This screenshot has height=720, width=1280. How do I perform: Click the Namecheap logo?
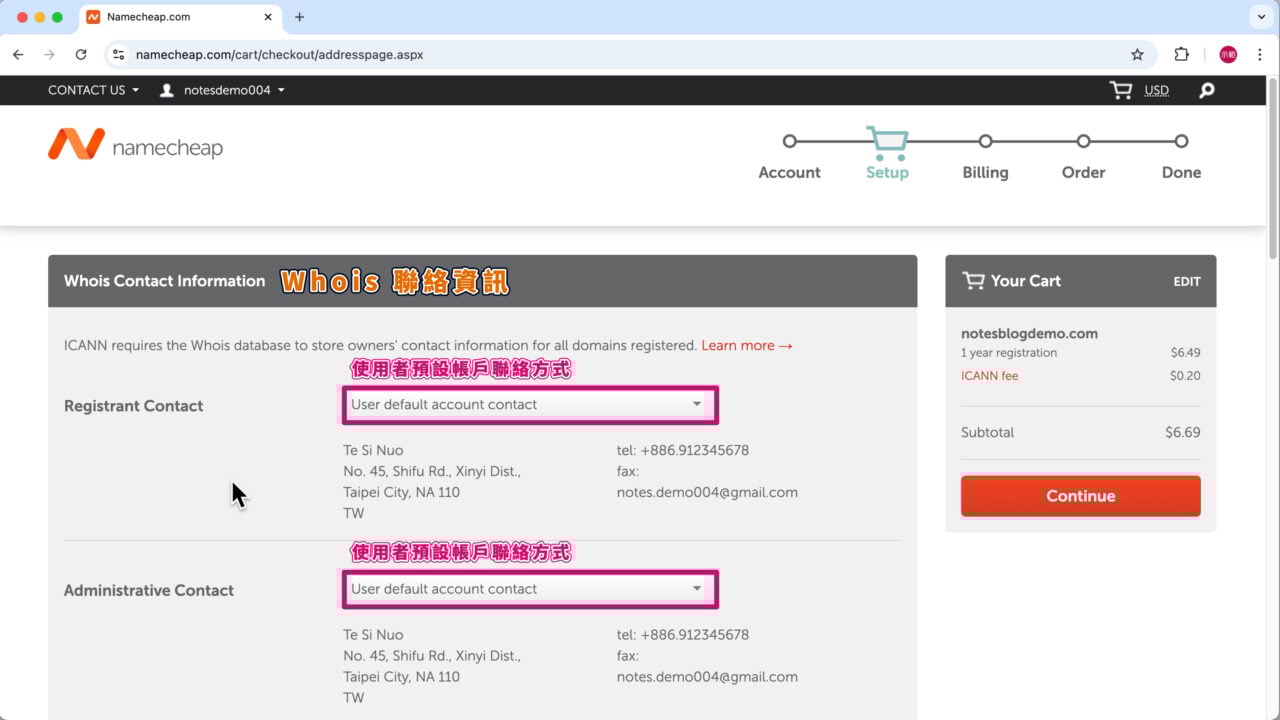(134, 144)
